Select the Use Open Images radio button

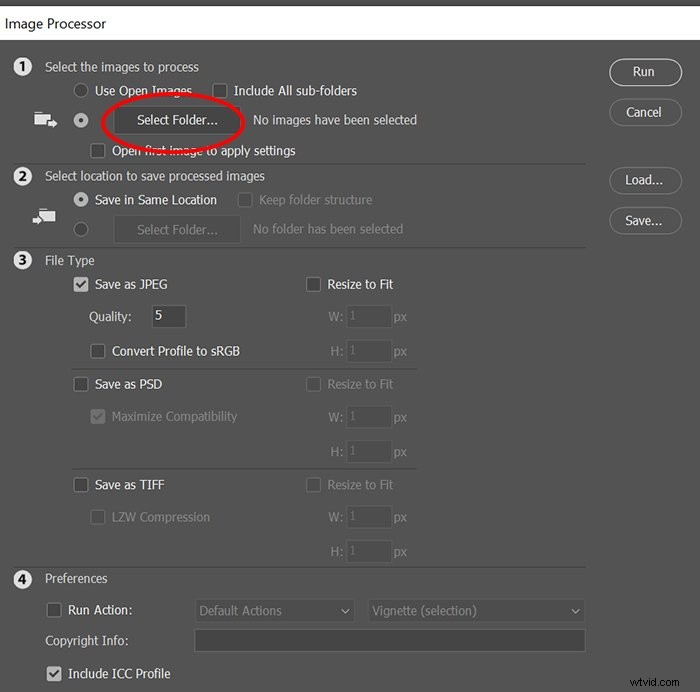click(x=81, y=90)
